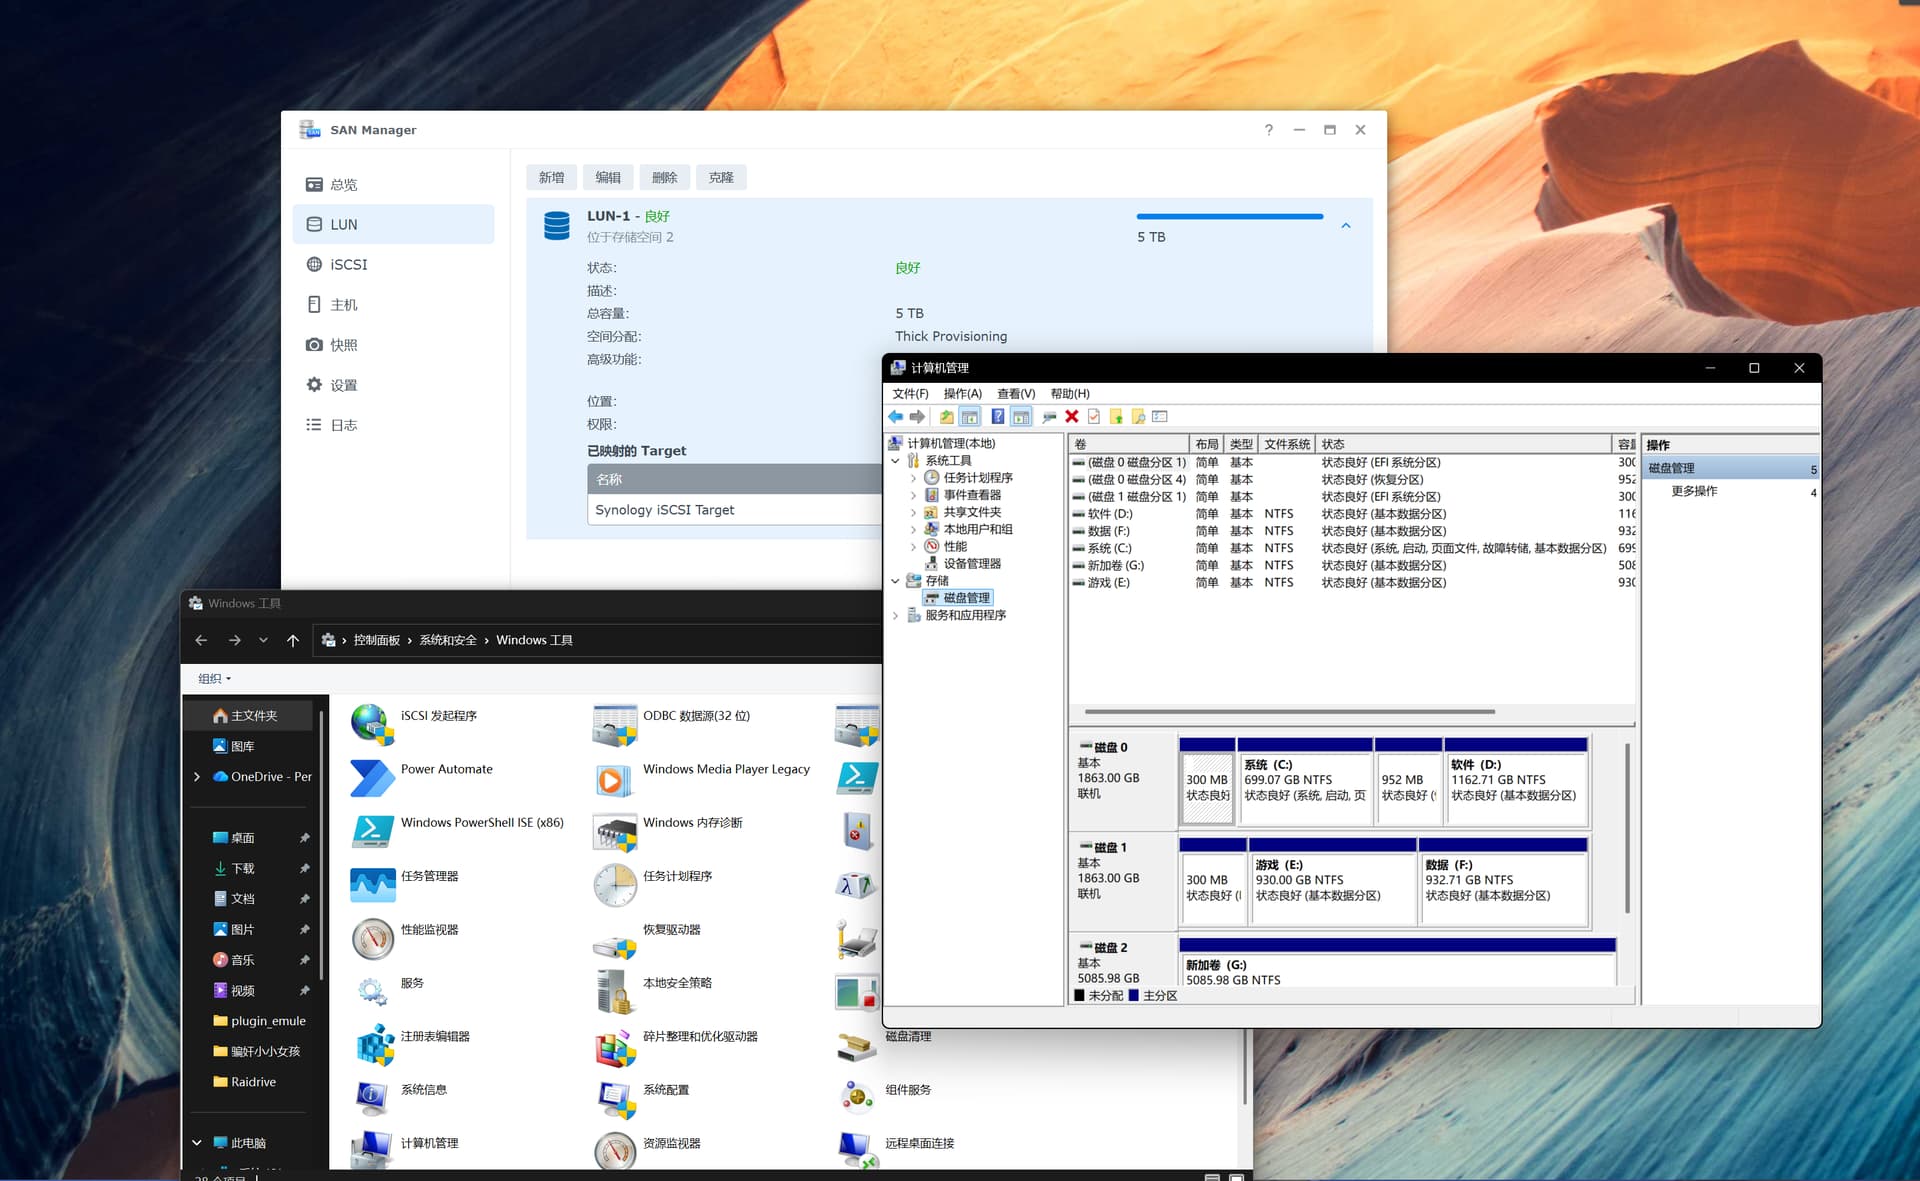Collapse the 系统工具 tree node
Image resolution: width=1920 pixels, height=1181 pixels.
895,461
